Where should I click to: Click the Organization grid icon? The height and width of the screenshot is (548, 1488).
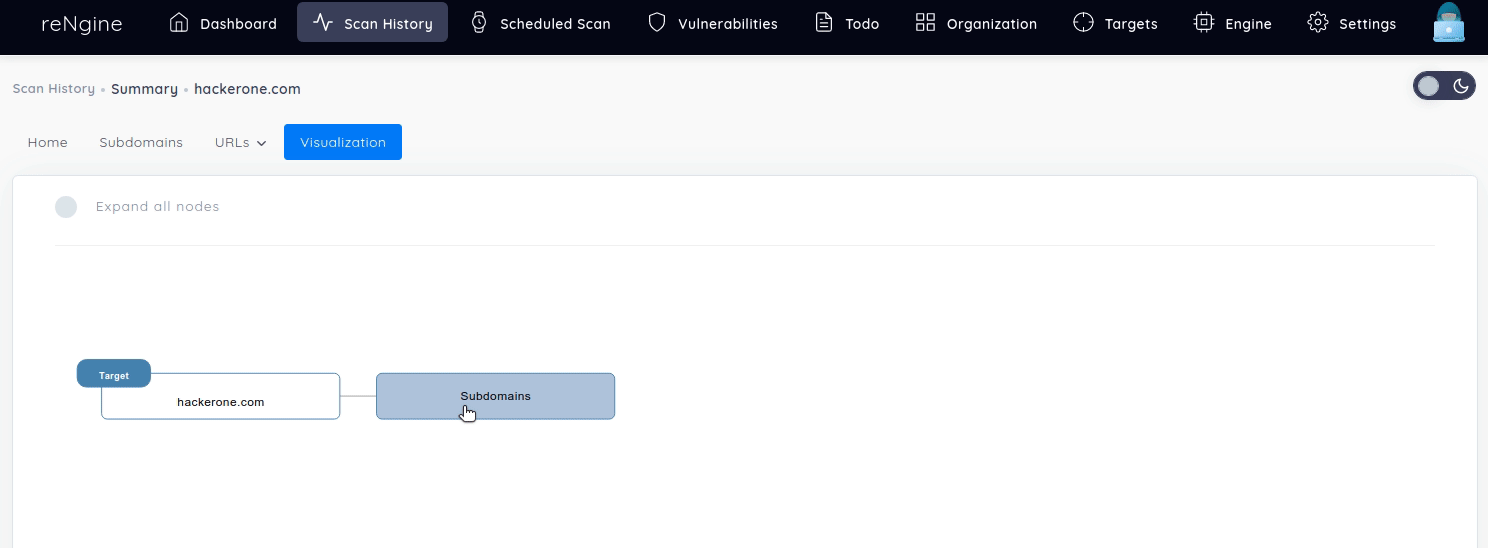[925, 22]
